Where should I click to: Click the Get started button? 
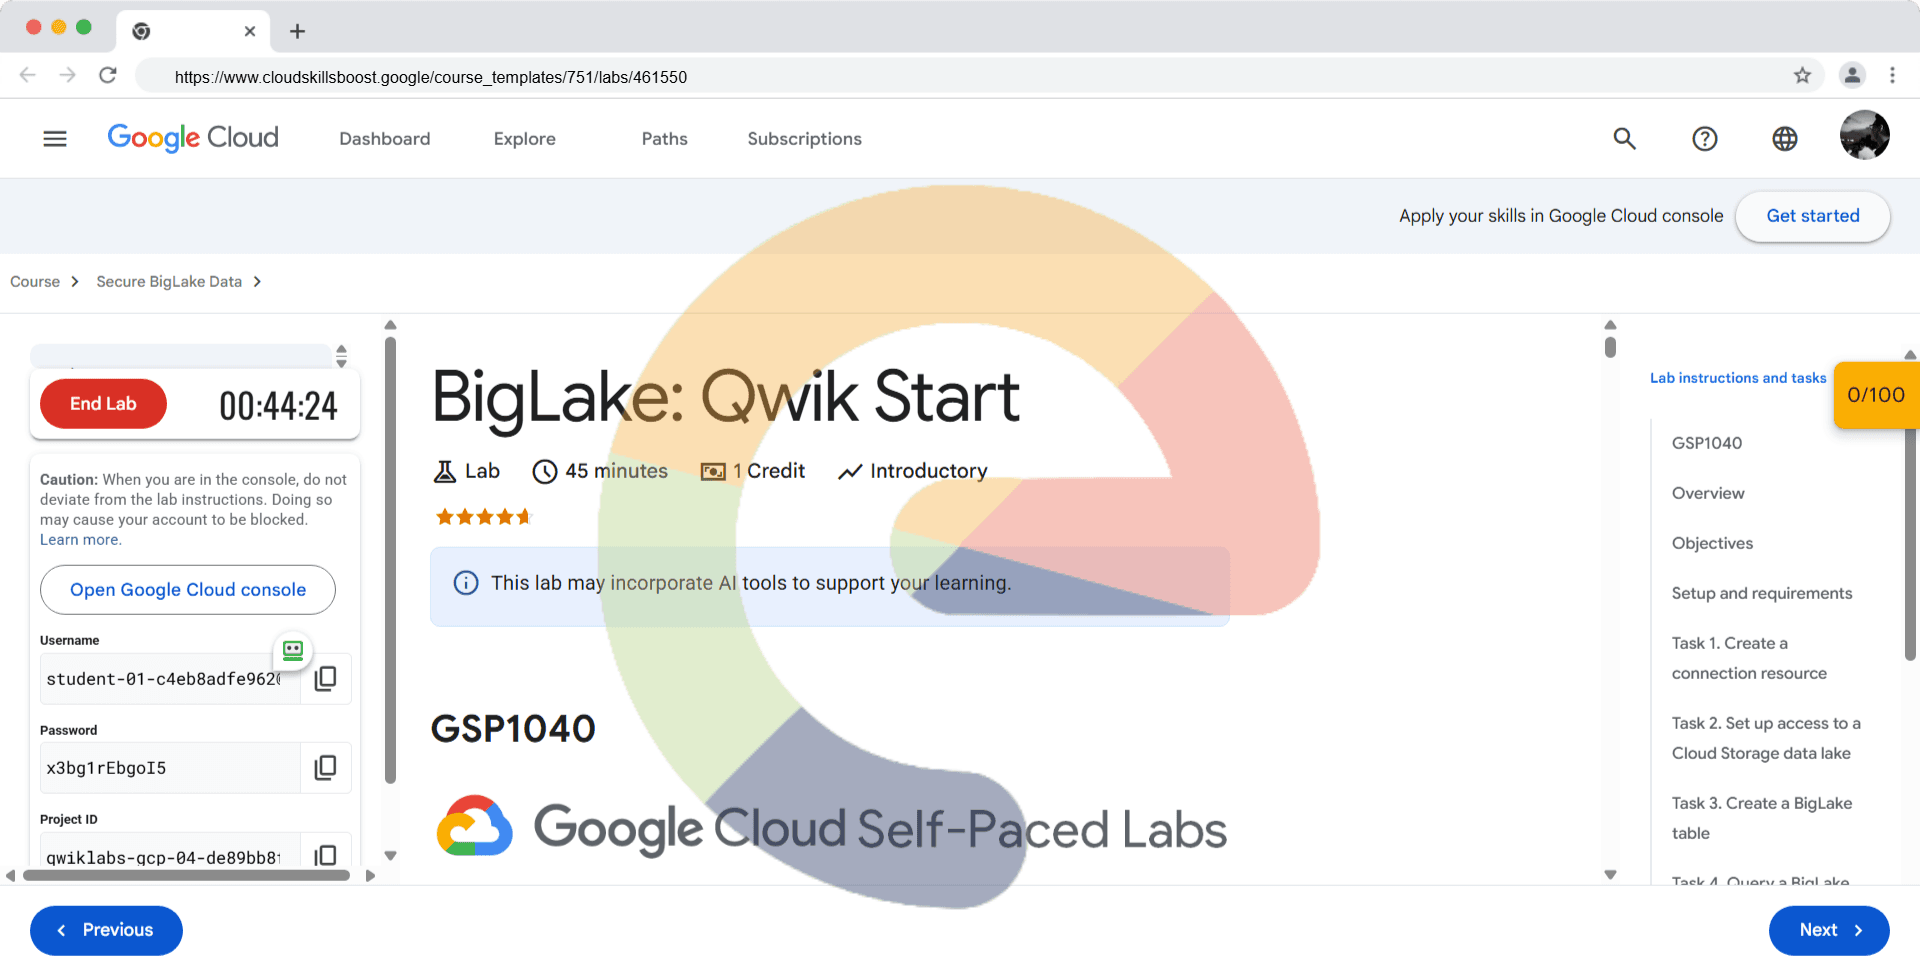1813,216
